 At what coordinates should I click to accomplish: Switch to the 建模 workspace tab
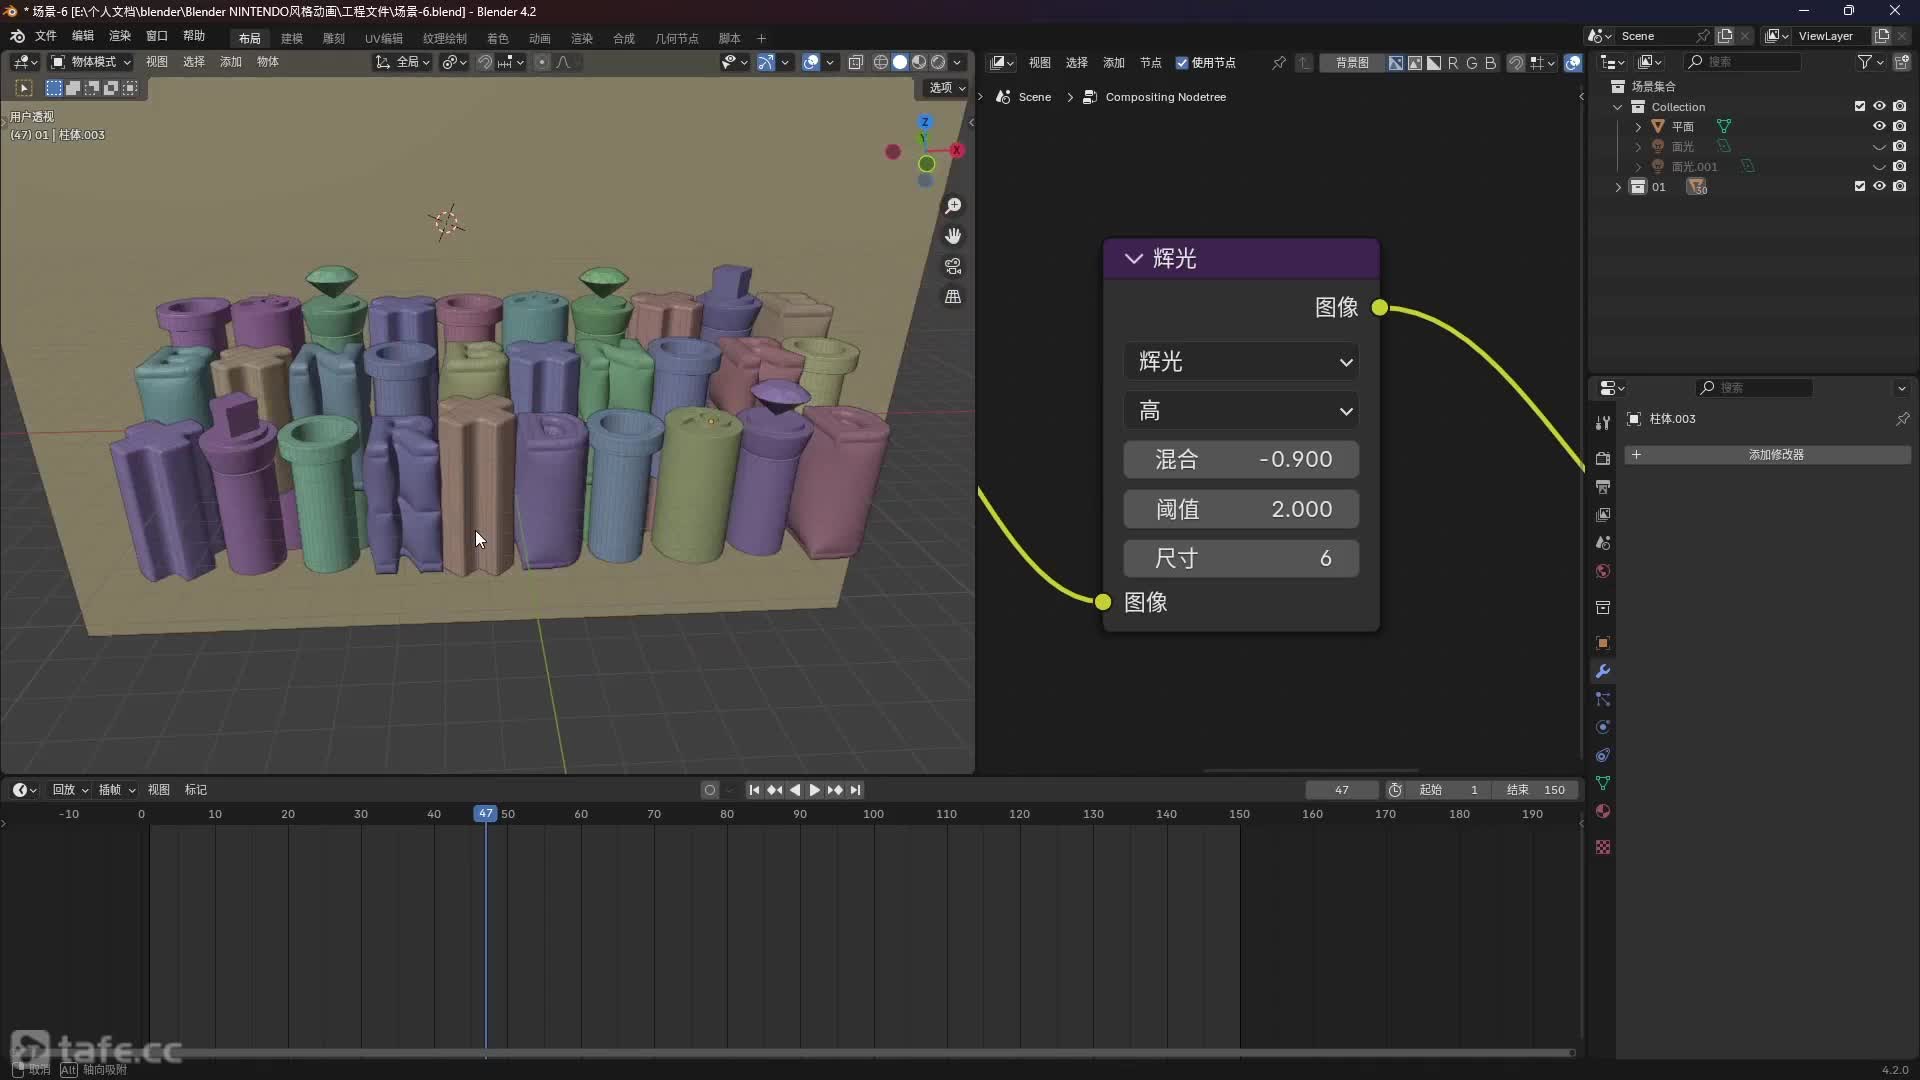292,38
